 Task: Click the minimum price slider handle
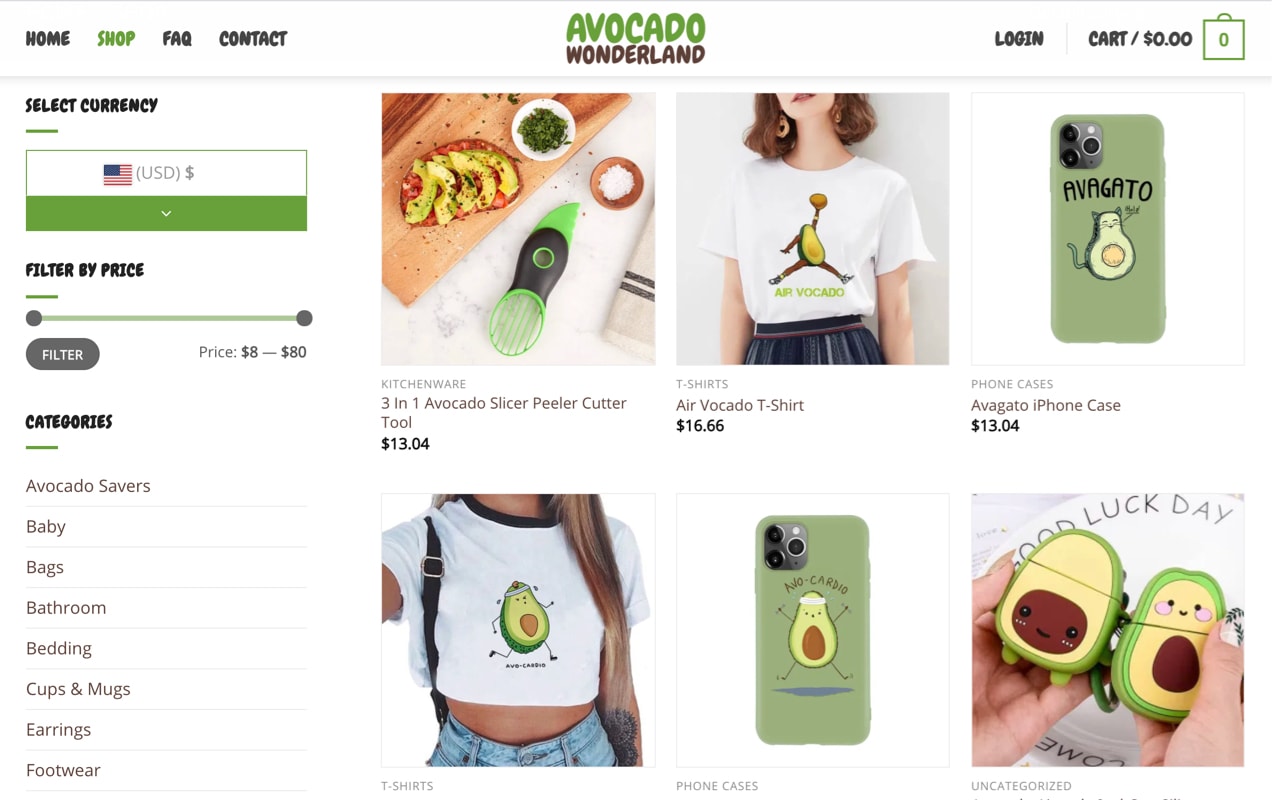[34, 318]
